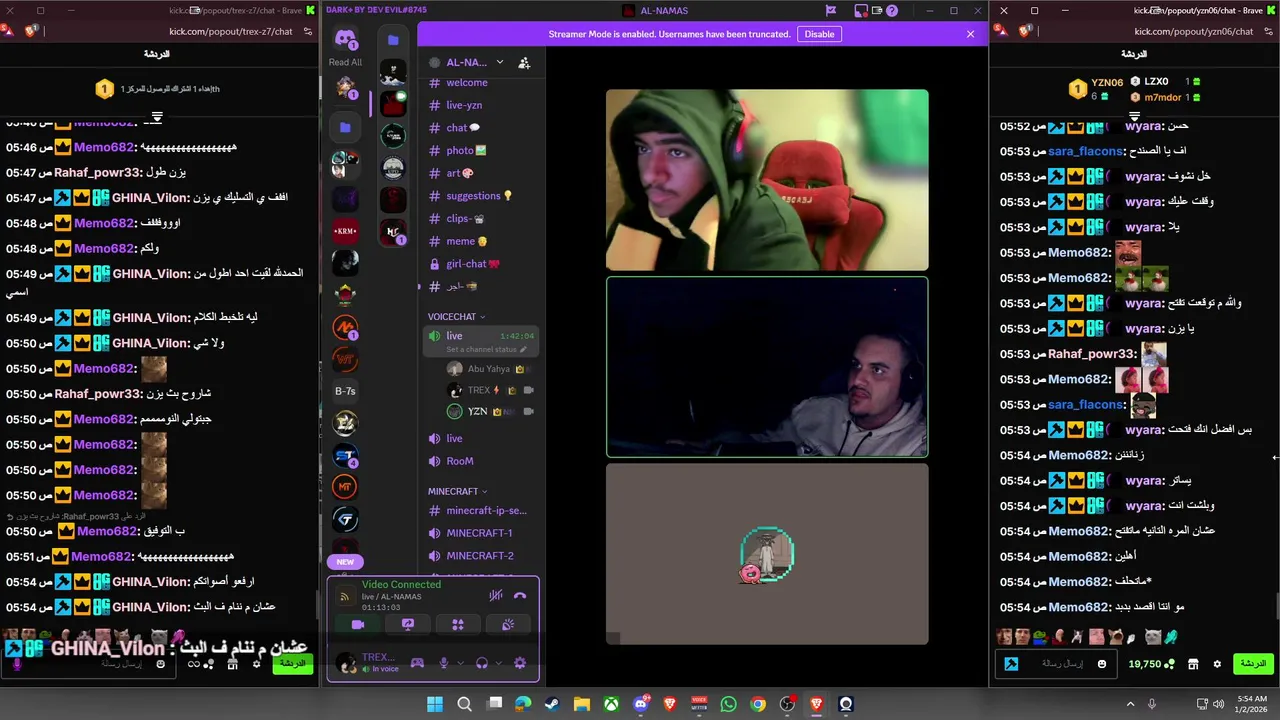Expand microphone input options arrow

(459, 663)
